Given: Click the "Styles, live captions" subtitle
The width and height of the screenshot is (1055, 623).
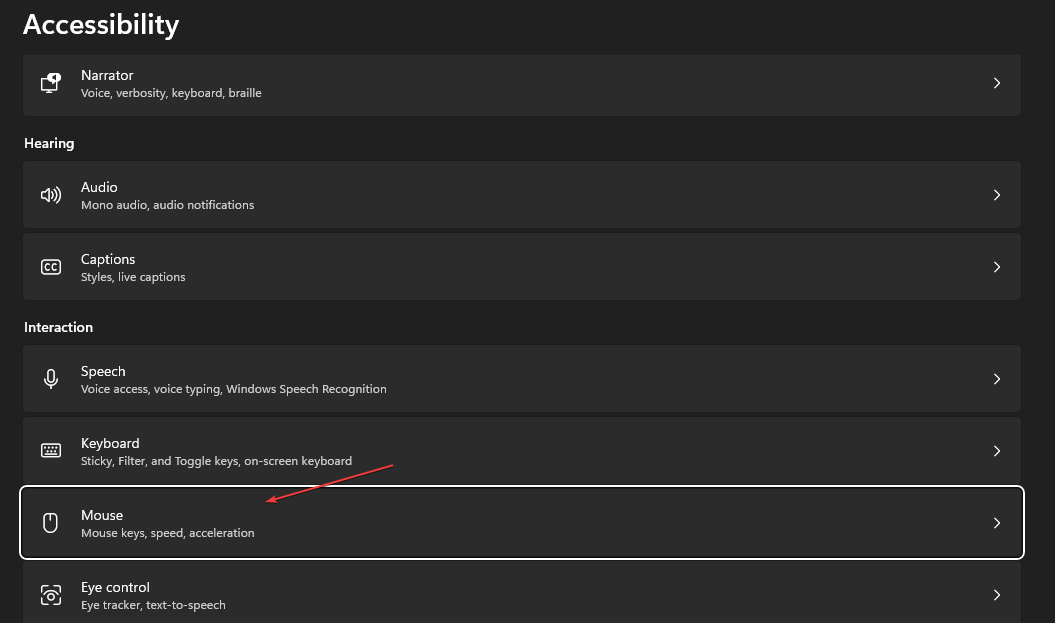Looking at the screenshot, I should (x=133, y=277).
